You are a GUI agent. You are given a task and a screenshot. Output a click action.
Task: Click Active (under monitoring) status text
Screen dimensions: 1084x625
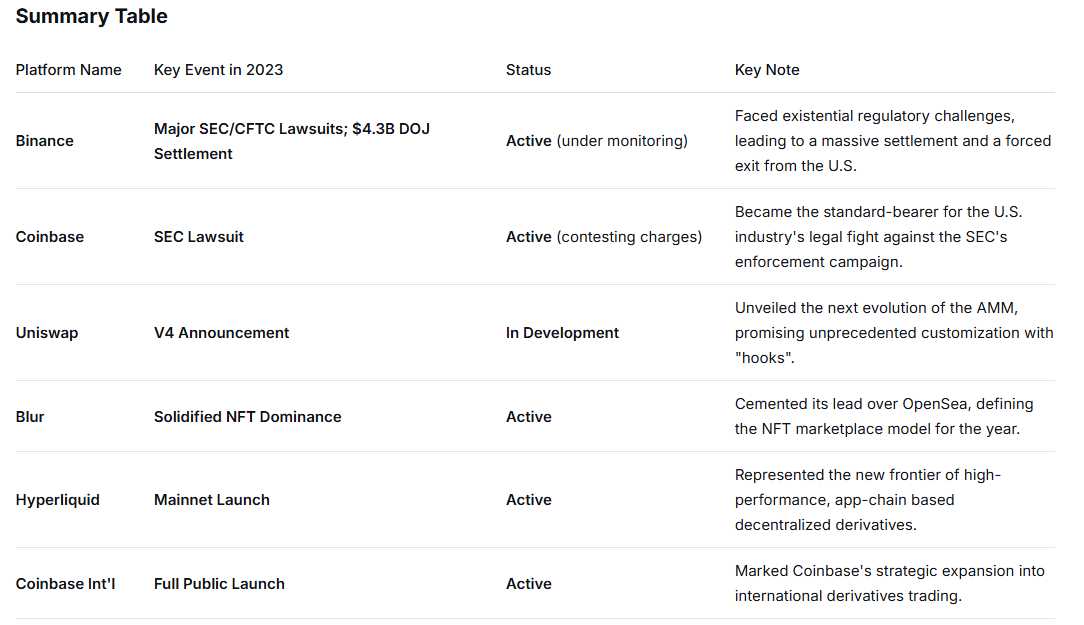point(596,140)
